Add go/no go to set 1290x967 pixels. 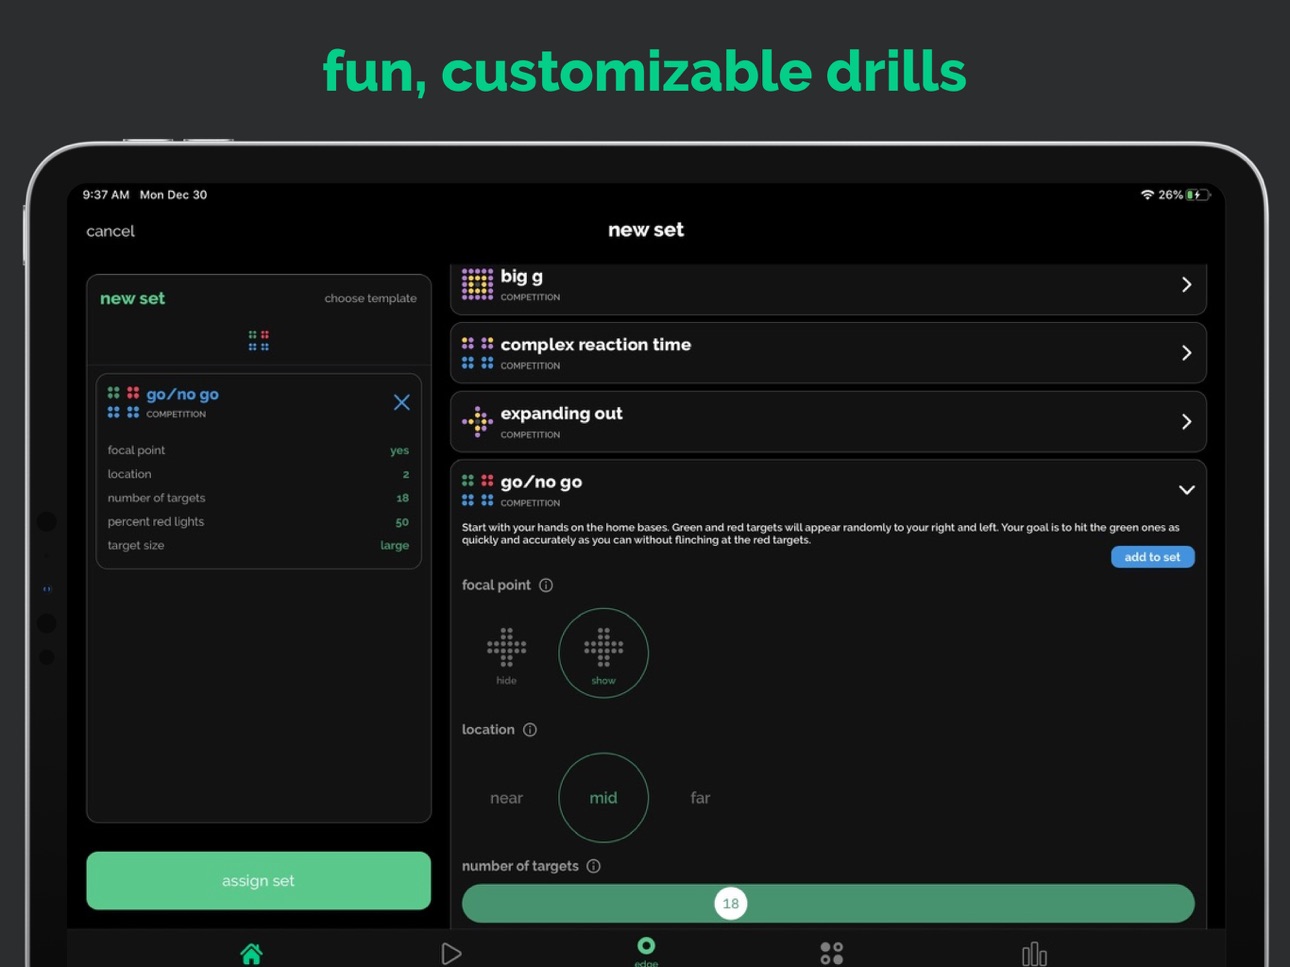coord(1152,557)
